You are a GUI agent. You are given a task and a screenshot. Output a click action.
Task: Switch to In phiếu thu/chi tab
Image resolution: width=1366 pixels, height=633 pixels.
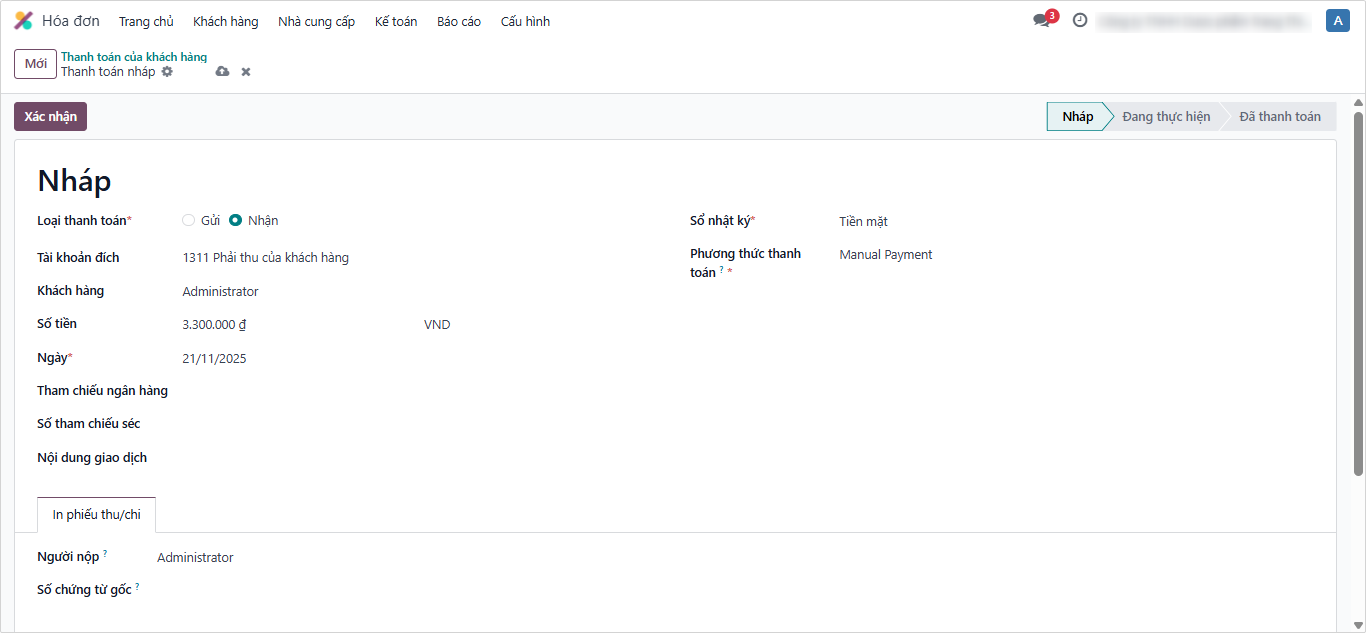coord(96,515)
